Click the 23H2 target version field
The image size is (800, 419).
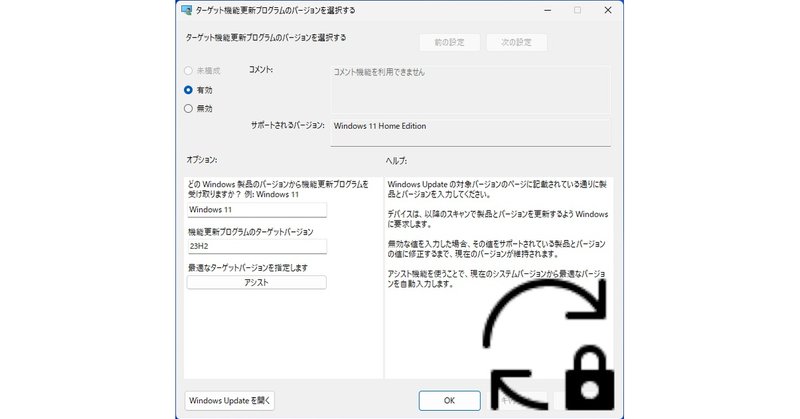pyautogui.click(x=257, y=246)
